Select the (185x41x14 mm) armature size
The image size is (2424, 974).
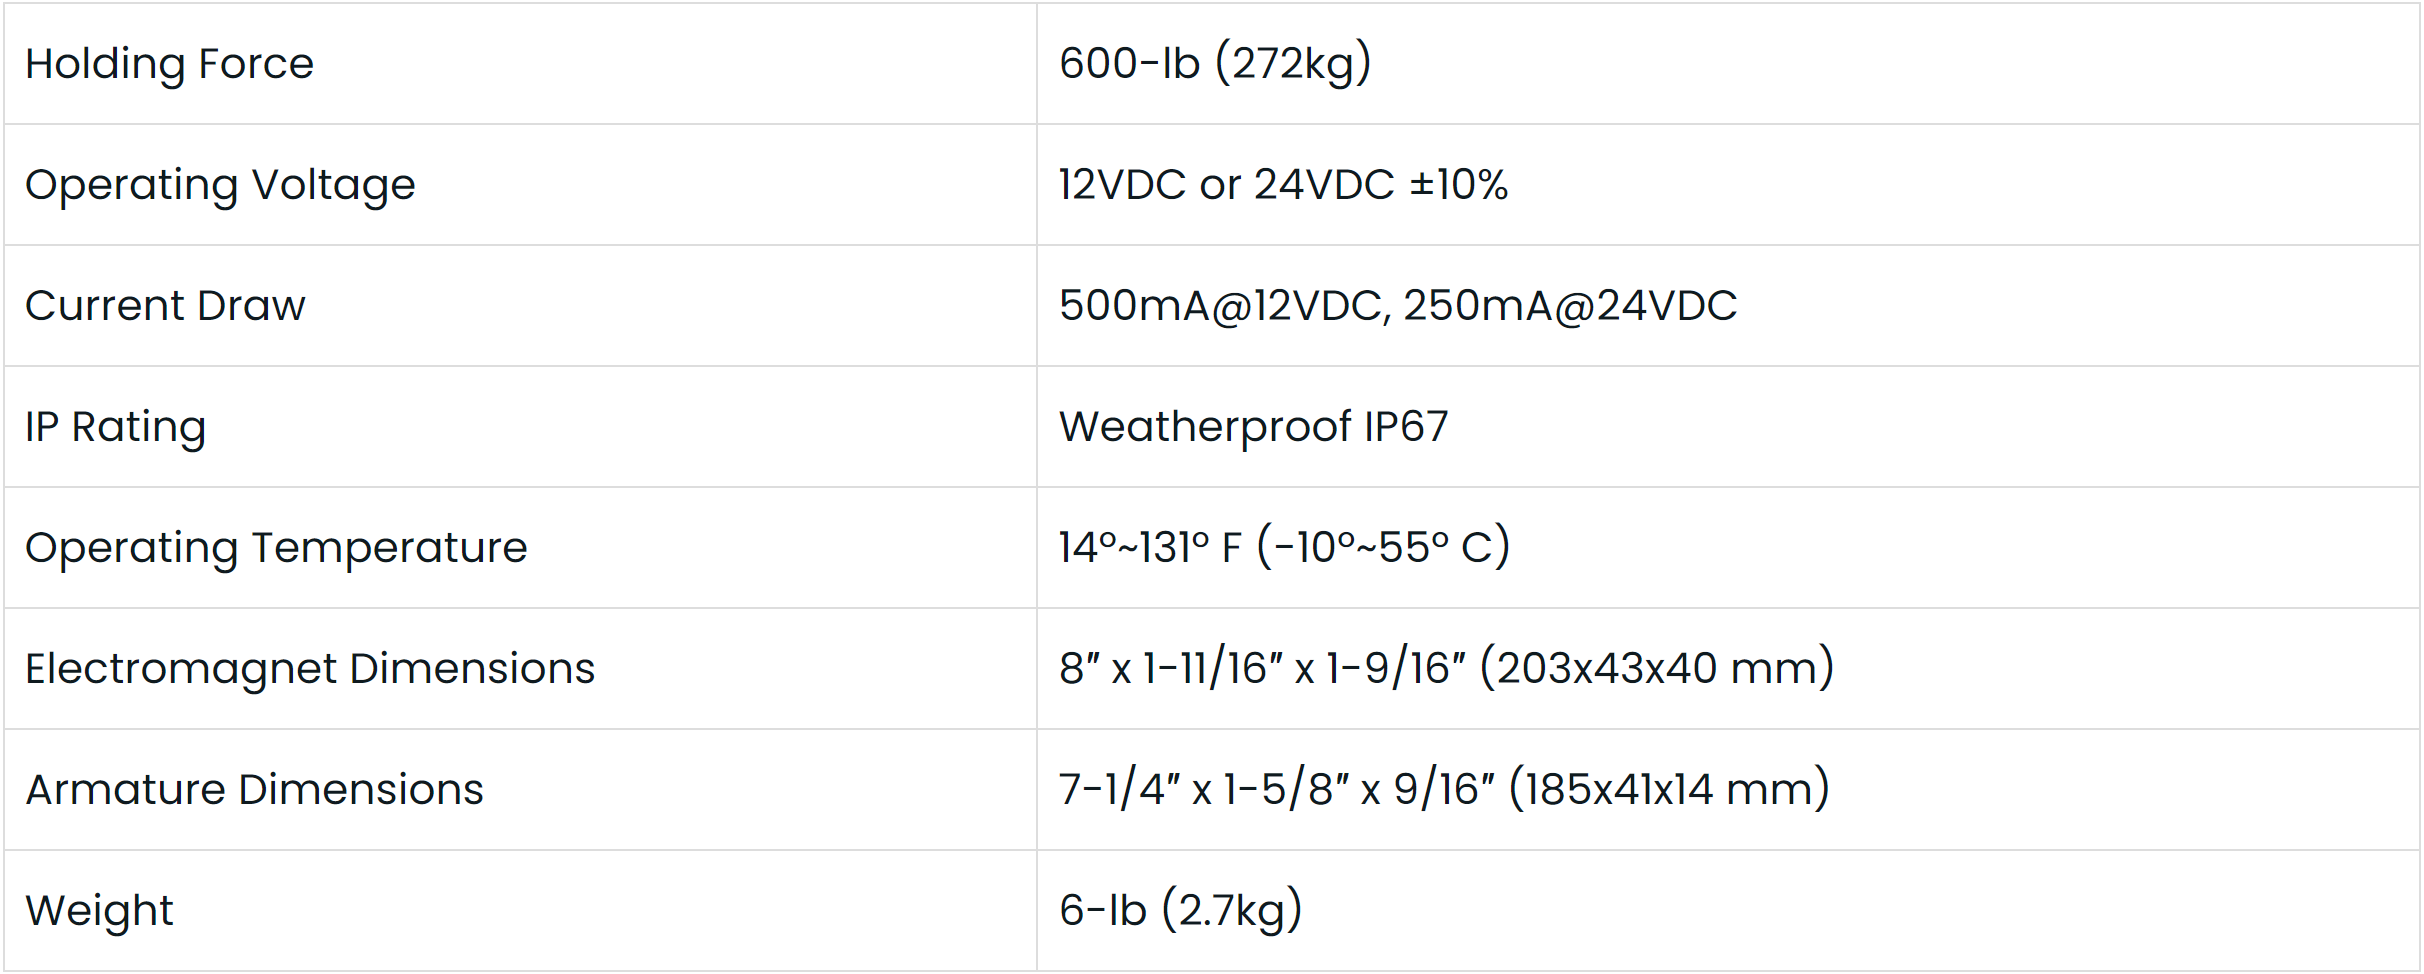pos(1669,790)
